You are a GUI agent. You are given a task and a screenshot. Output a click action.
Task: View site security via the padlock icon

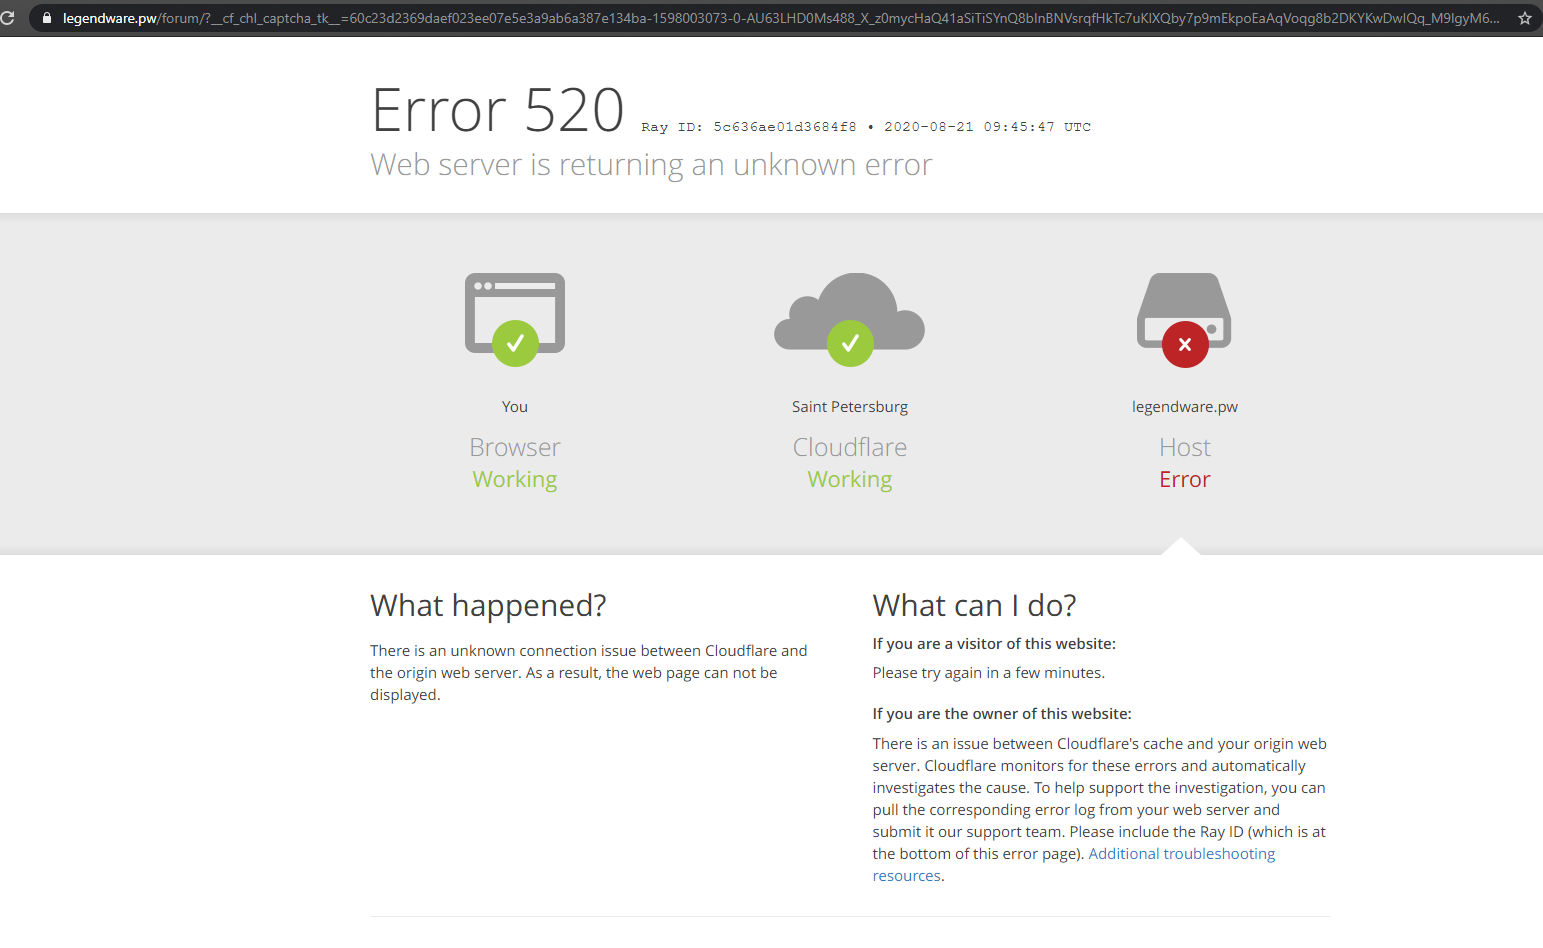pyautogui.click(x=46, y=18)
